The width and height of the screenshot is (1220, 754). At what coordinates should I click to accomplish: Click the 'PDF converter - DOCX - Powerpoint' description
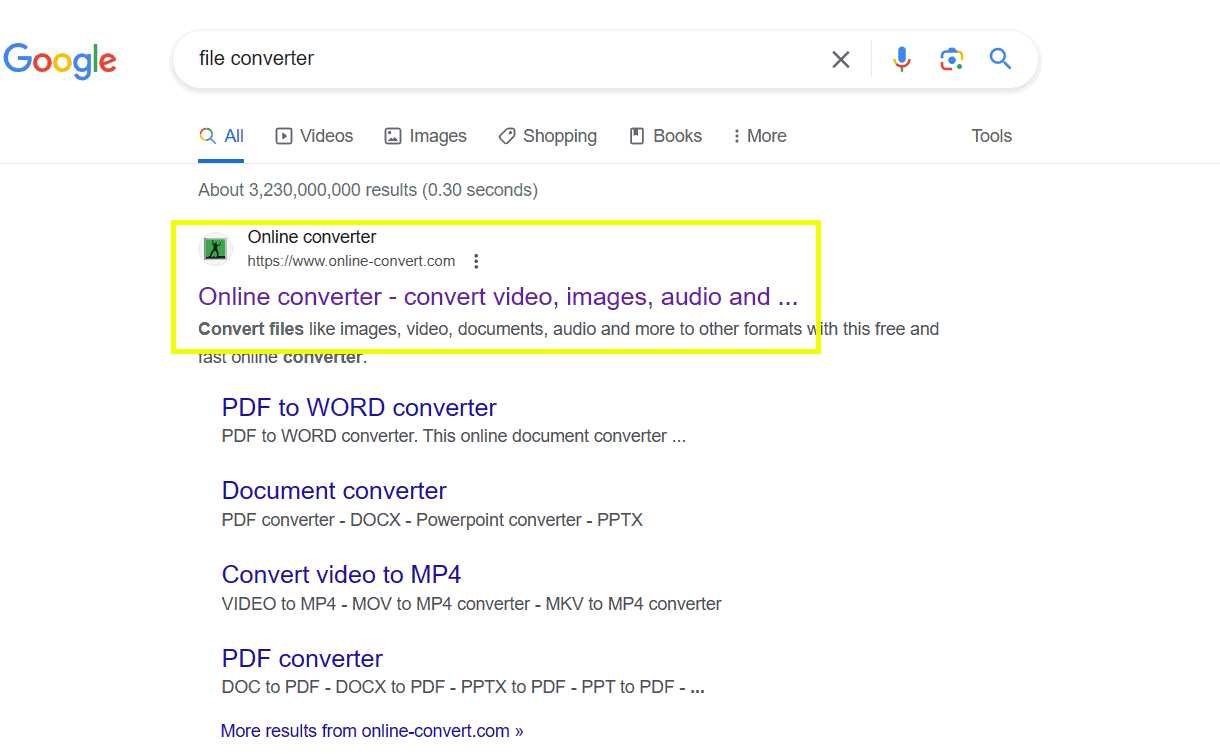(432, 520)
